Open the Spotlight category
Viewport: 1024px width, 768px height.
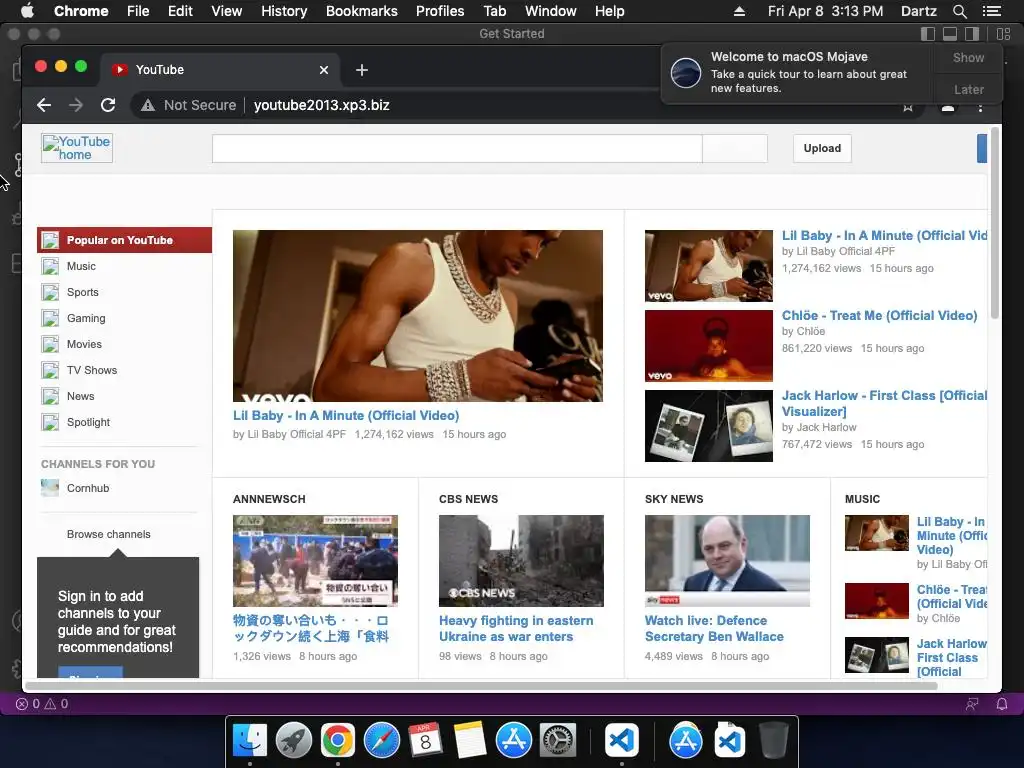pyautogui.click(x=88, y=423)
